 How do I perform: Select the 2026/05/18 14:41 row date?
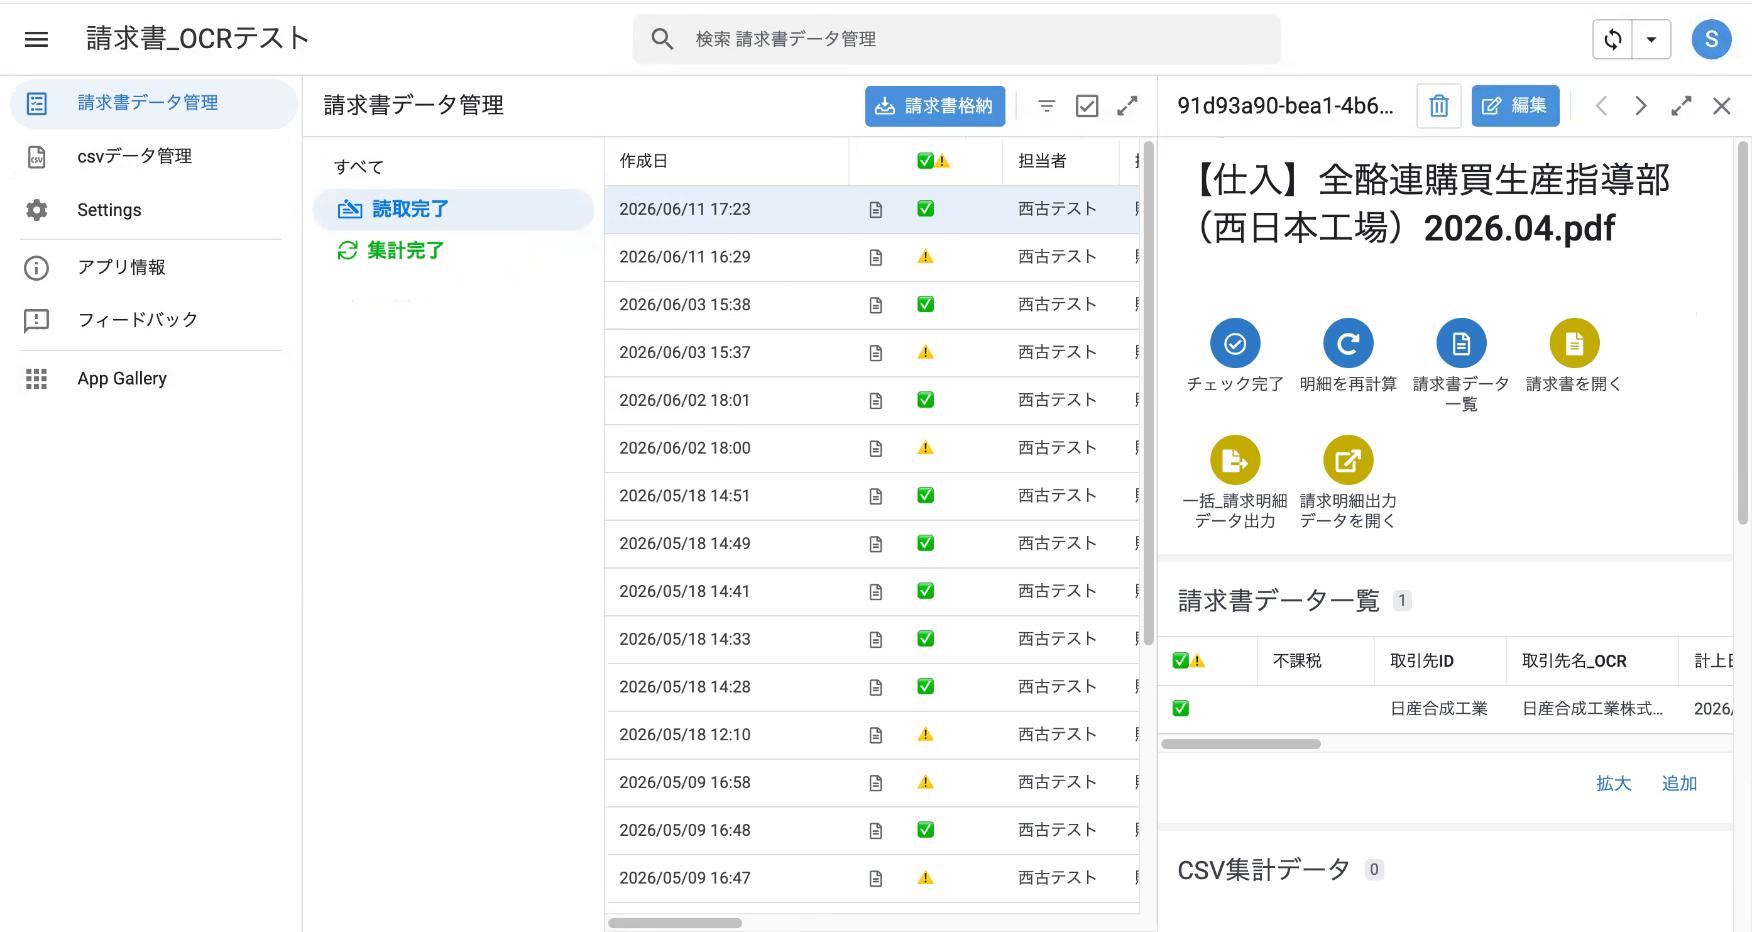[684, 591]
